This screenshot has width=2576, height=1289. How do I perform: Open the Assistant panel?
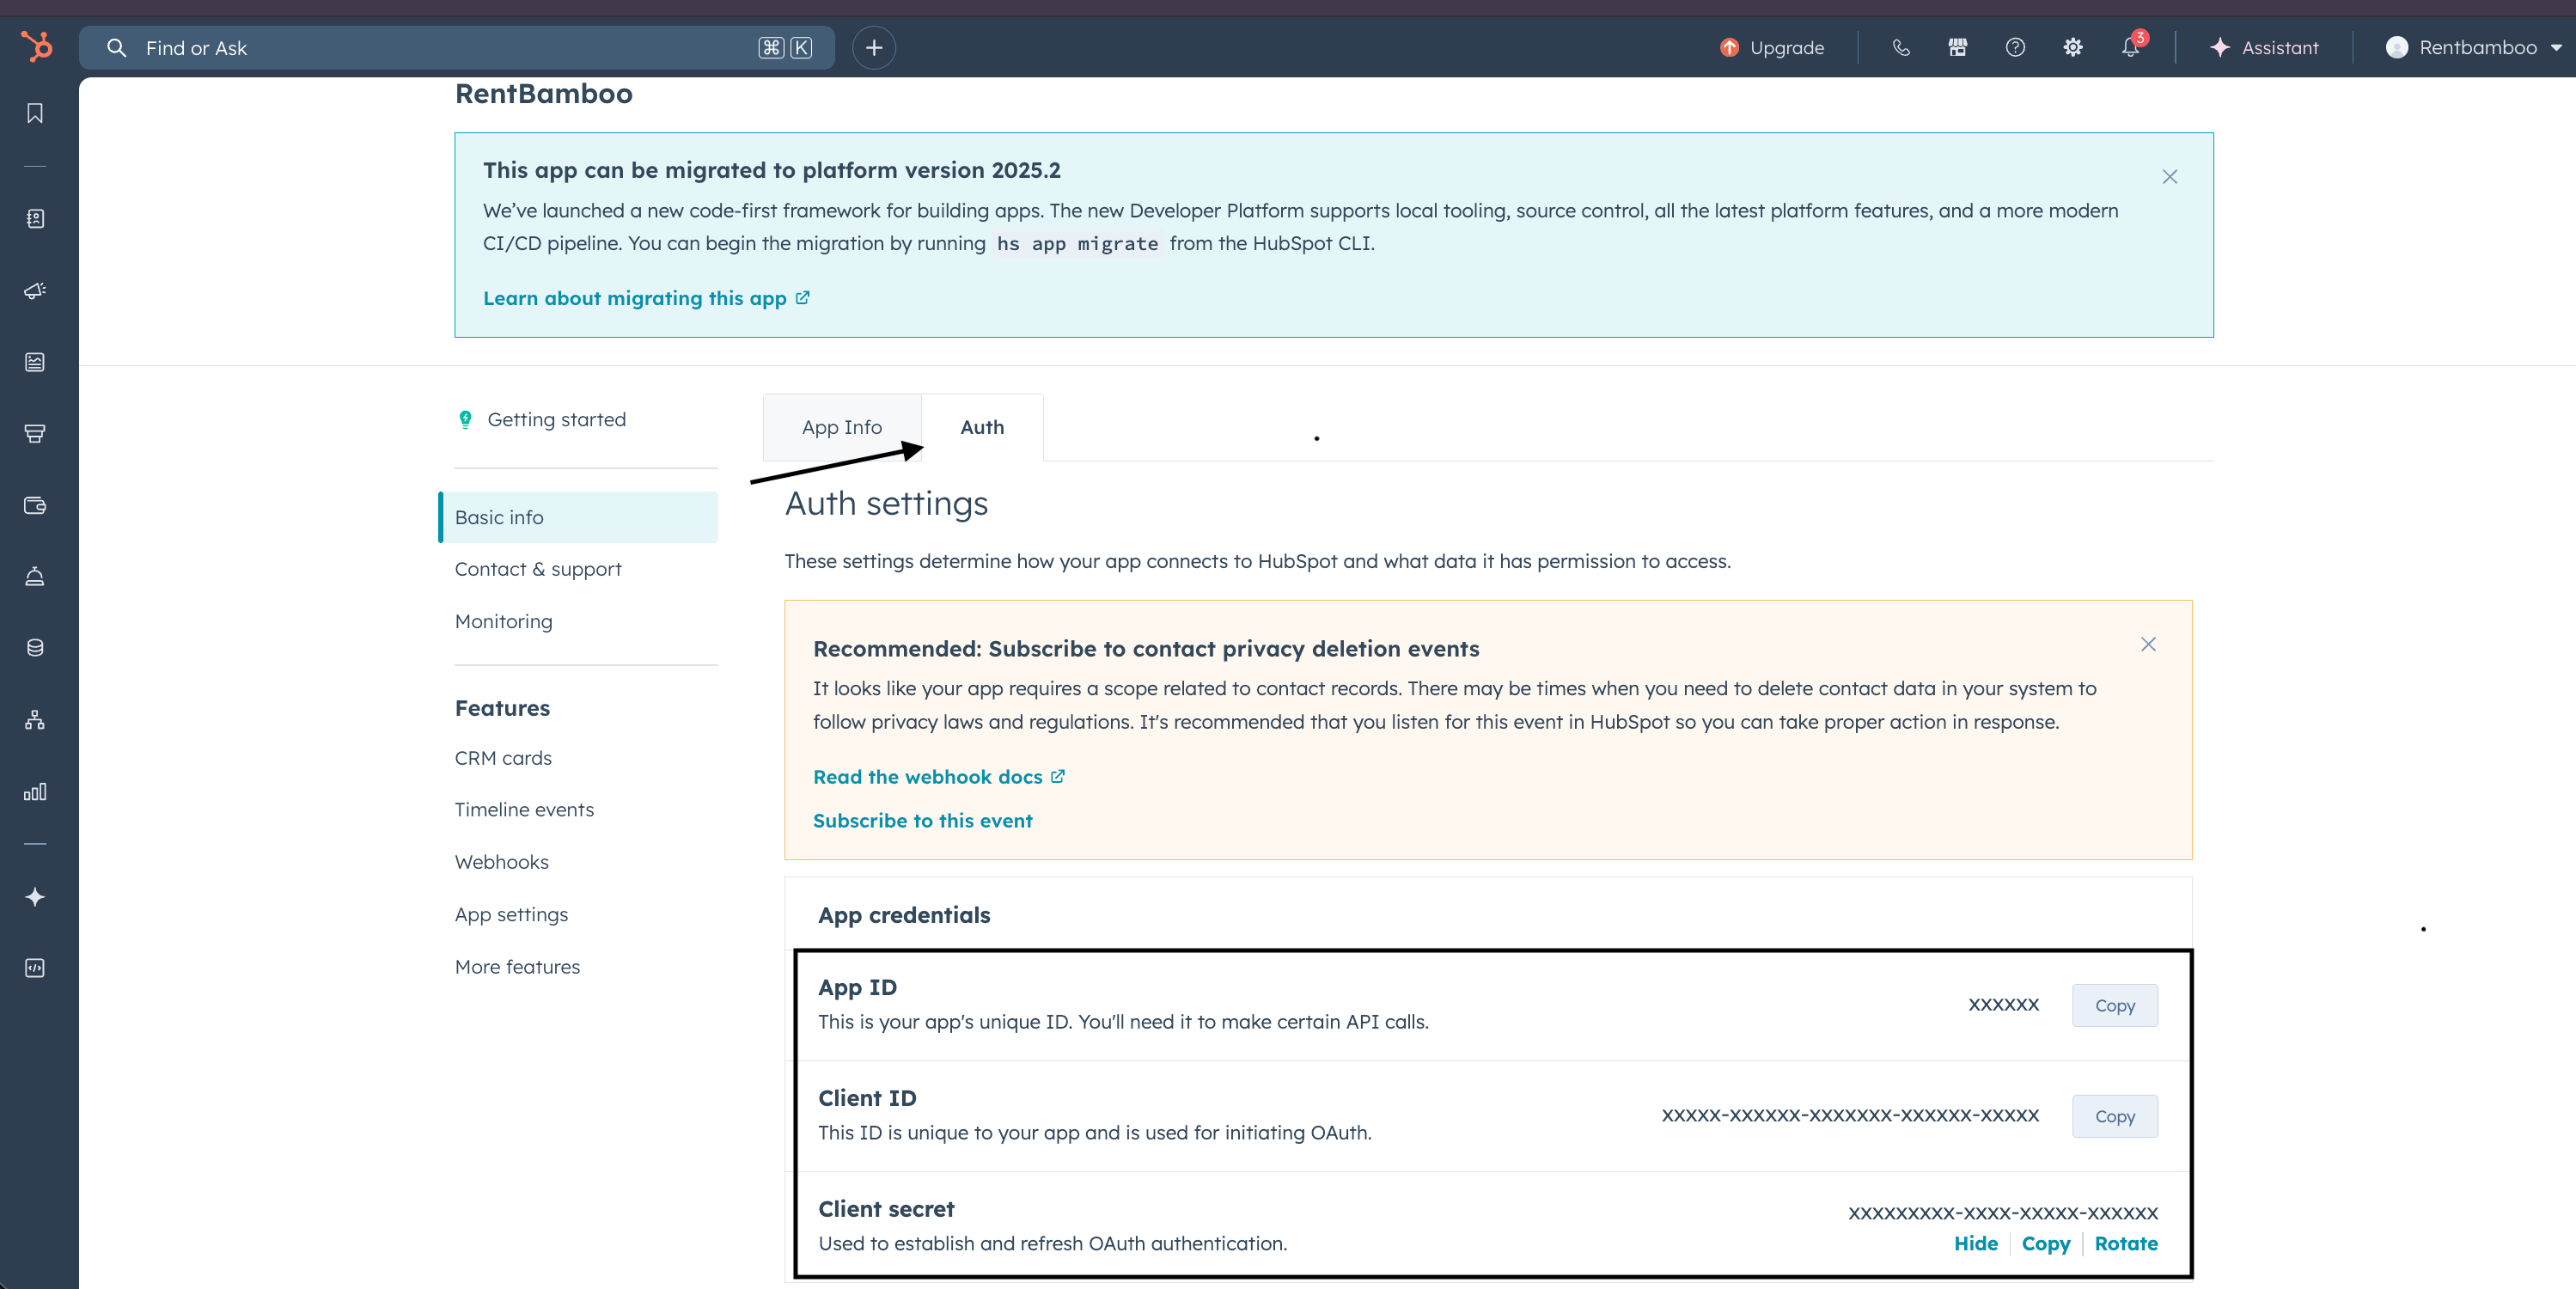(x=2263, y=47)
